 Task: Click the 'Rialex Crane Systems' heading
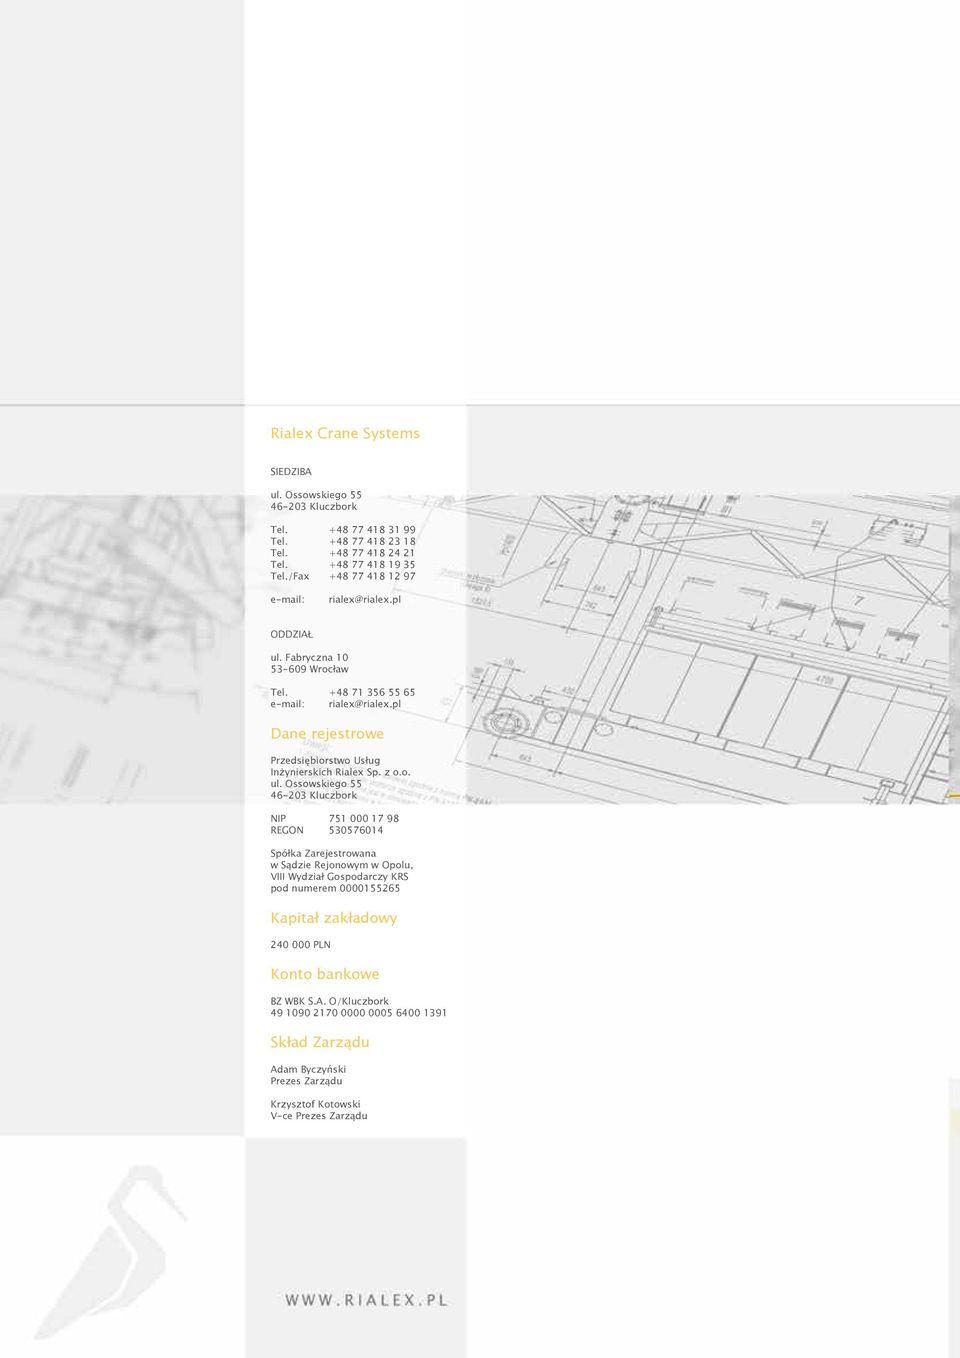click(x=345, y=433)
